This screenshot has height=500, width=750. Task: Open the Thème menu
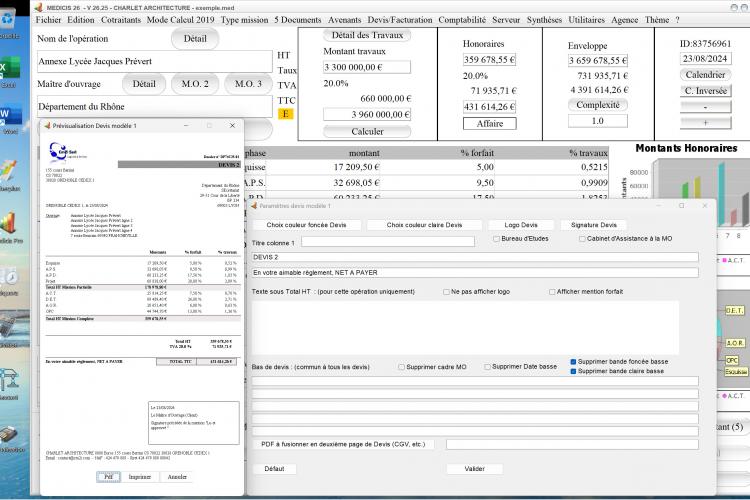[657, 20]
